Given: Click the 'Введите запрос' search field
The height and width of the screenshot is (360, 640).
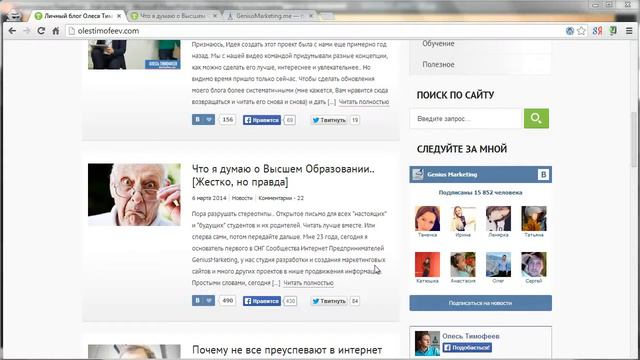Looking at the screenshot, I should click(466, 119).
